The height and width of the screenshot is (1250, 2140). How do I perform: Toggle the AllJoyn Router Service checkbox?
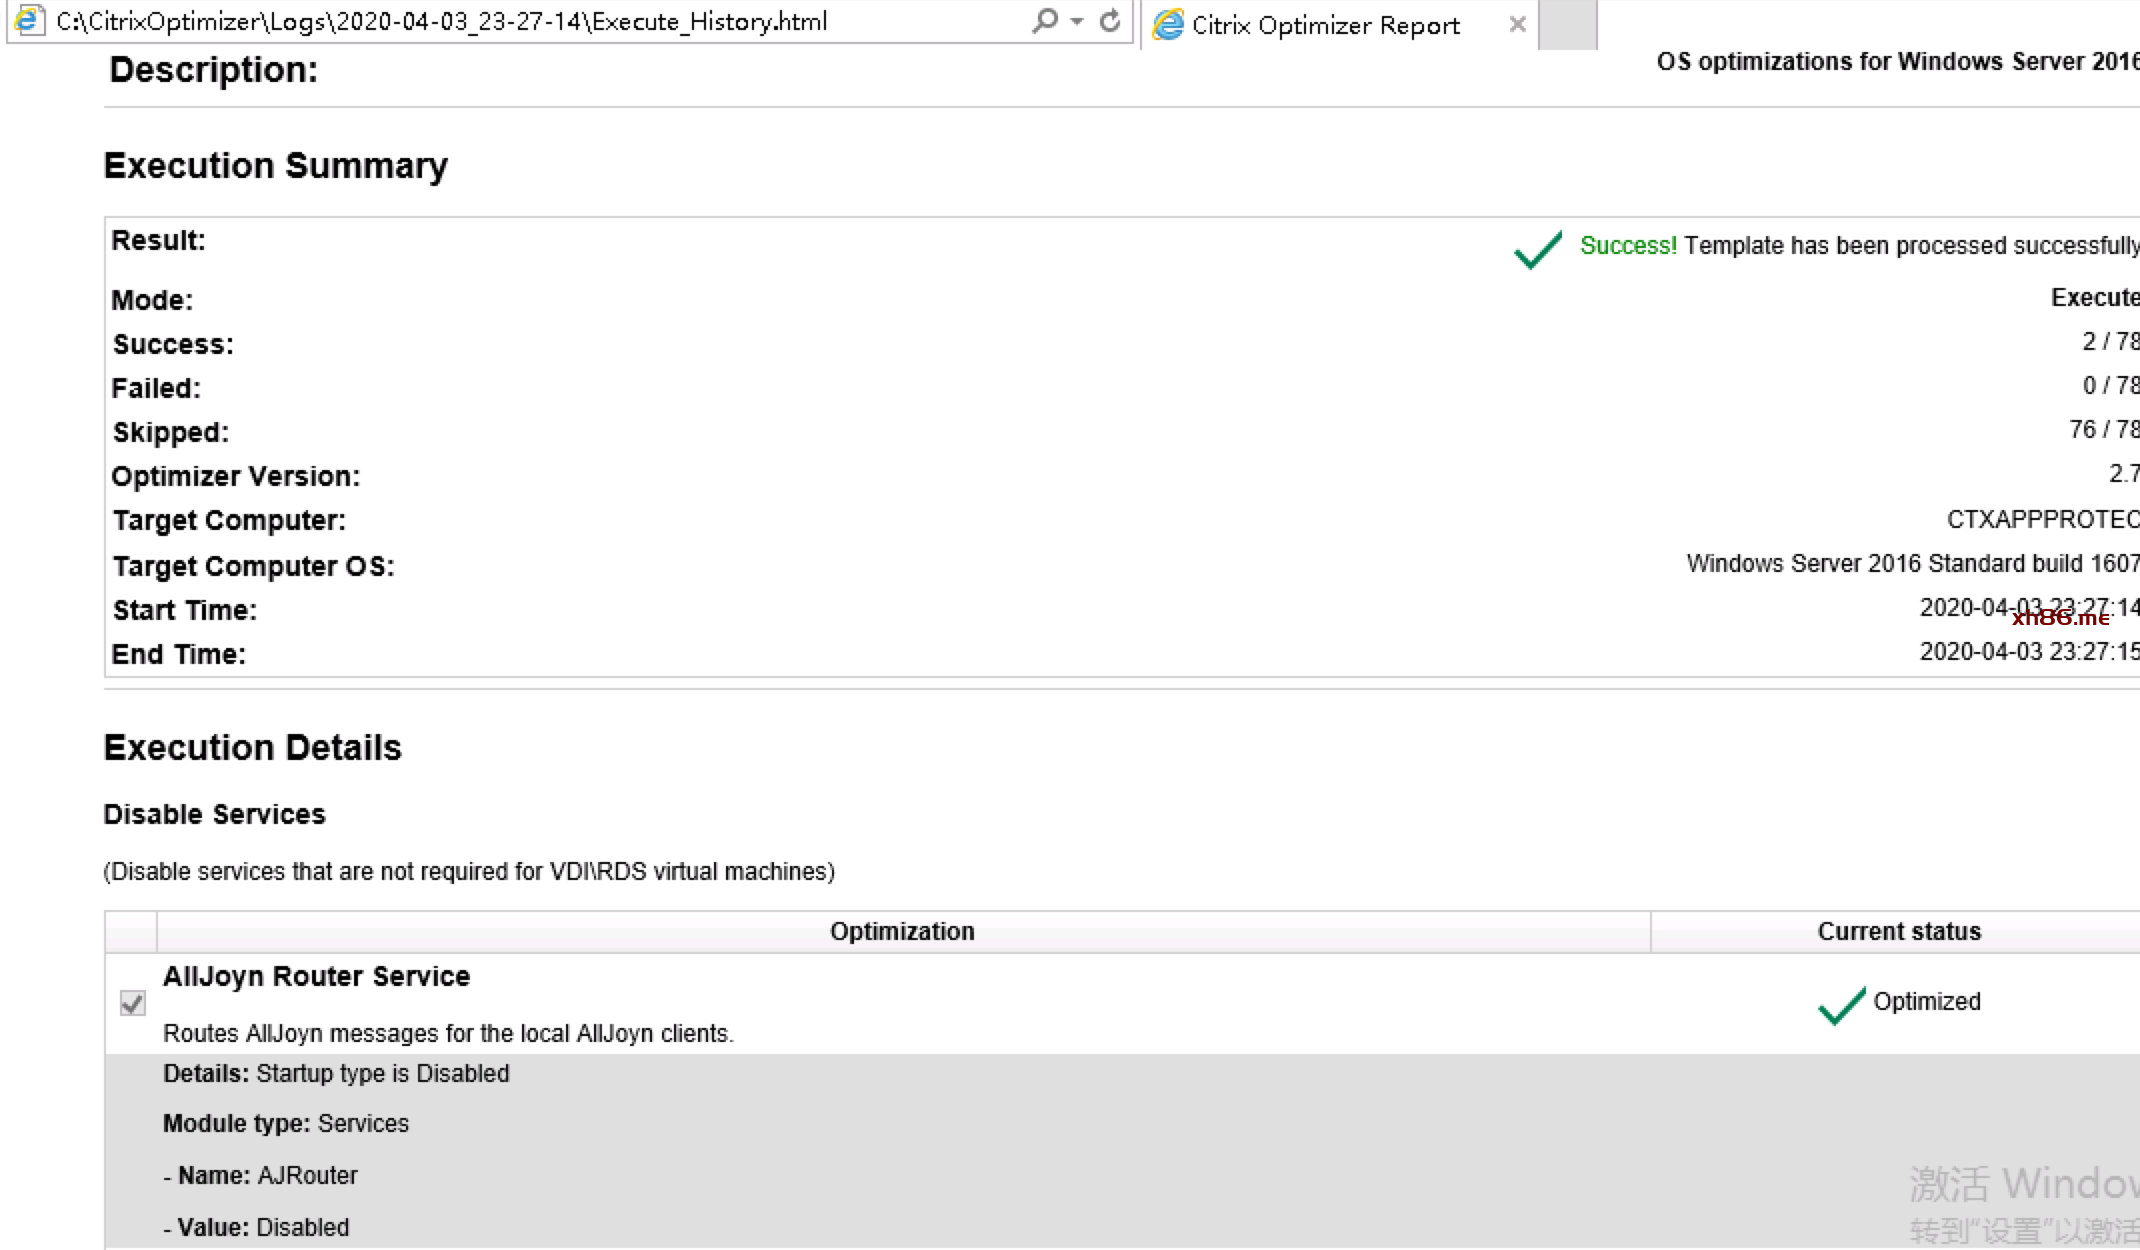(132, 1003)
